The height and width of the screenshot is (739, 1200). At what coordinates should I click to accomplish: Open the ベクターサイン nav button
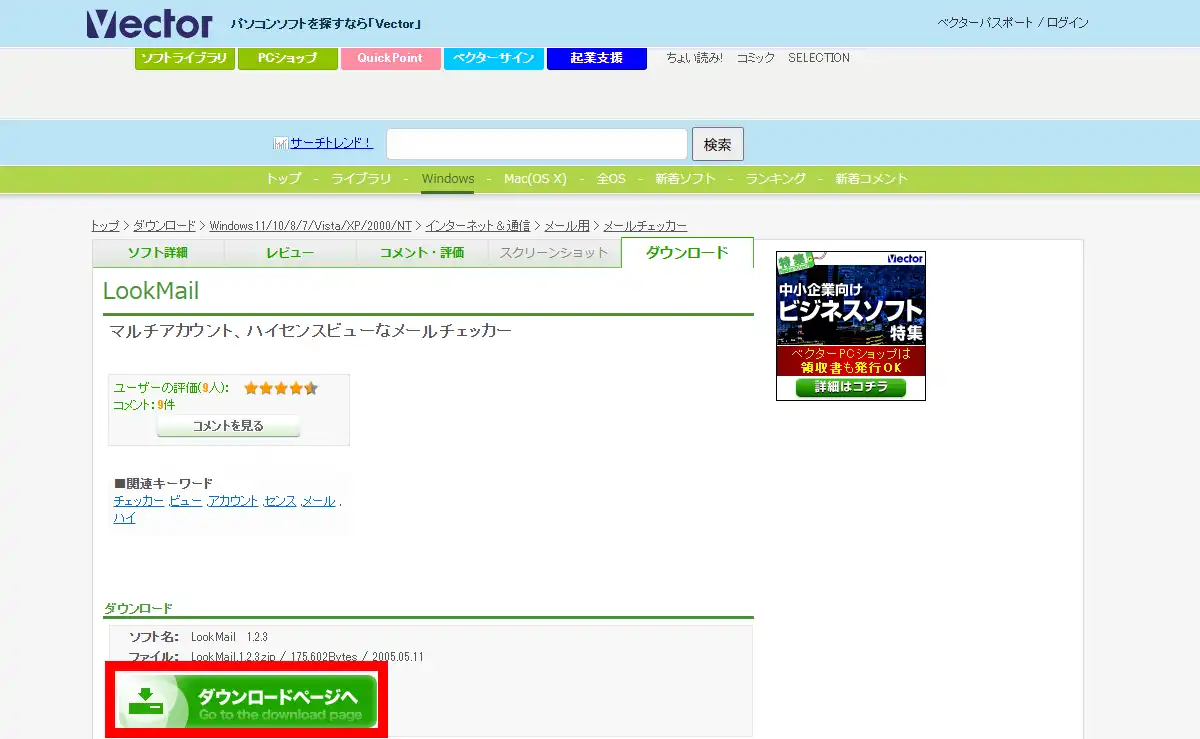(x=494, y=58)
